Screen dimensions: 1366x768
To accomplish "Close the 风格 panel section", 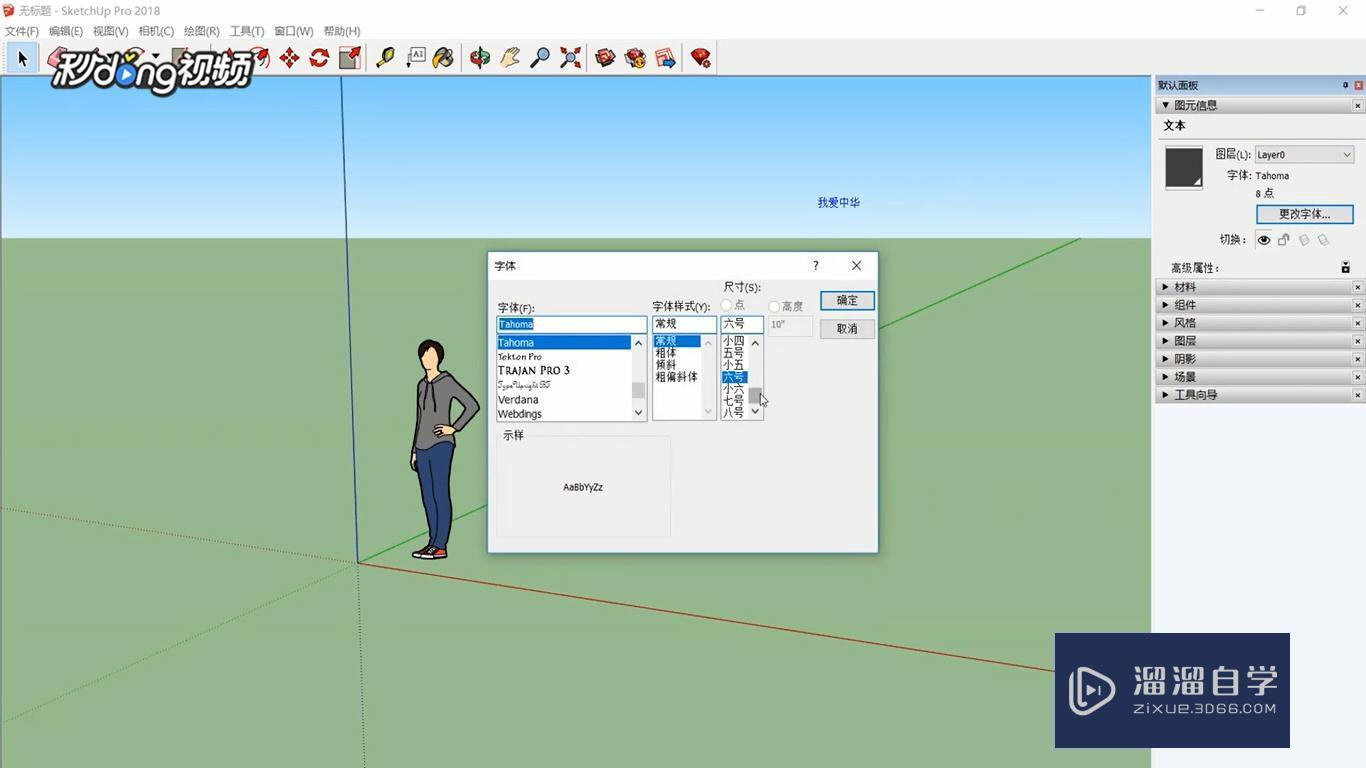I will [x=1357, y=323].
